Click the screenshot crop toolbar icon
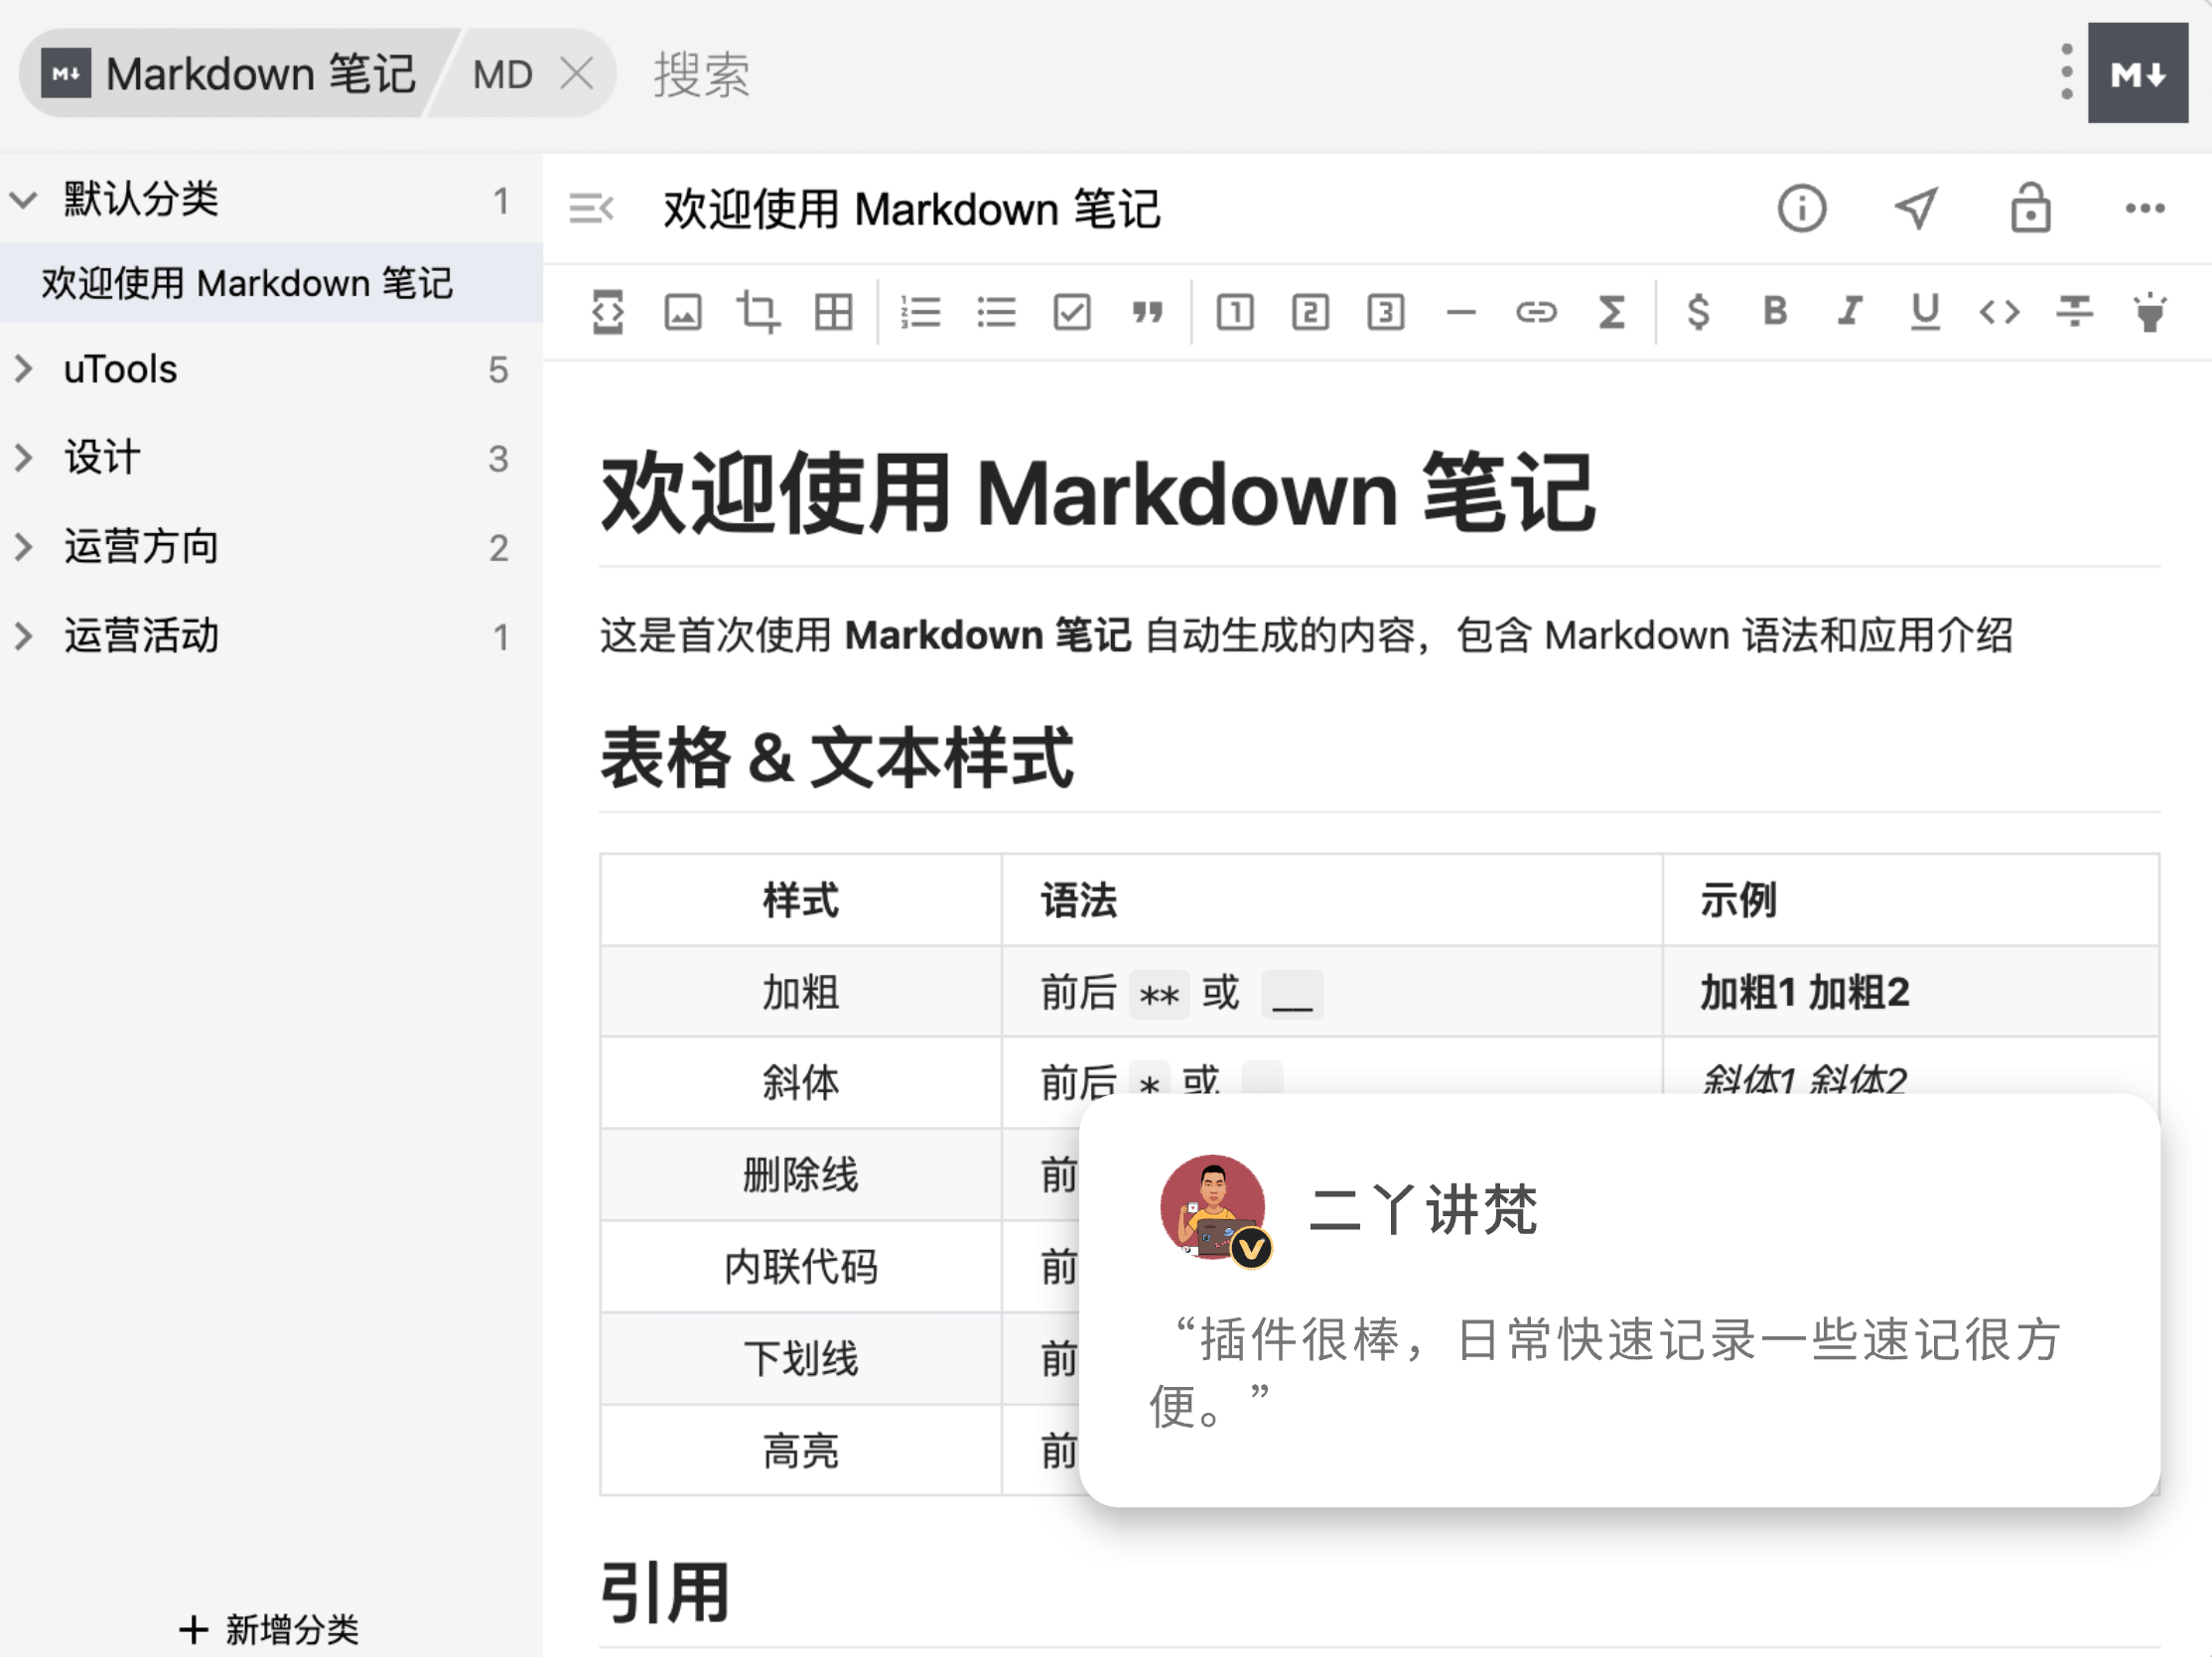The height and width of the screenshot is (1657, 2212). 758,312
